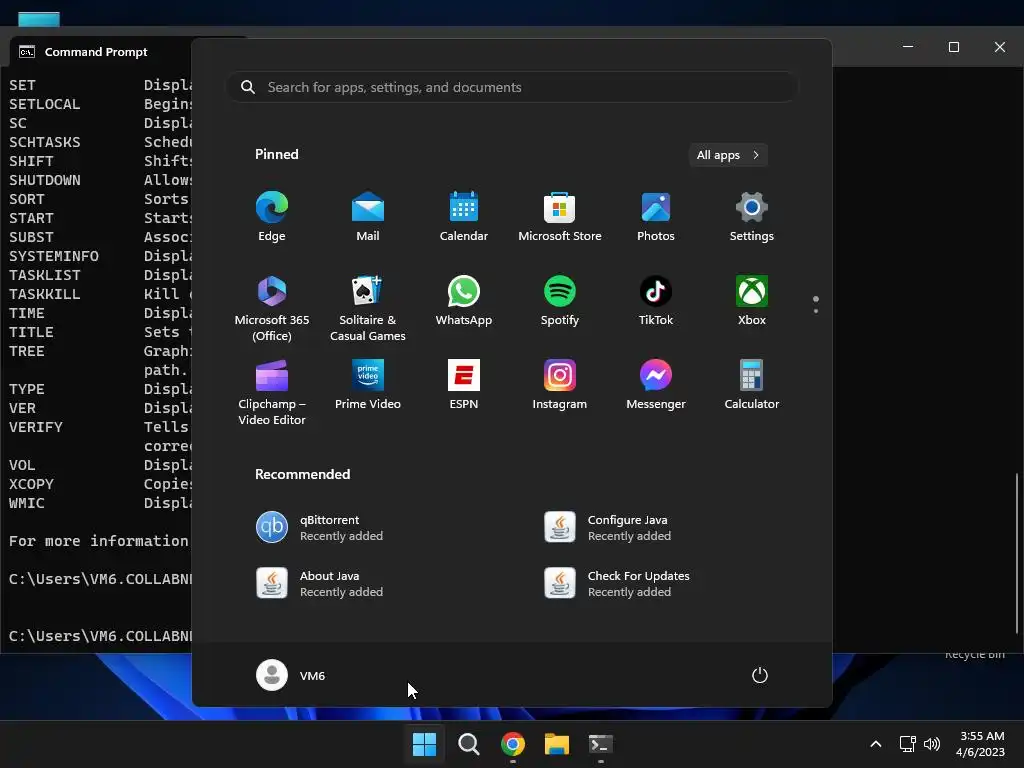Switch to Google Chrome on taskbar
This screenshot has height=768, width=1024.
point(513,744)
